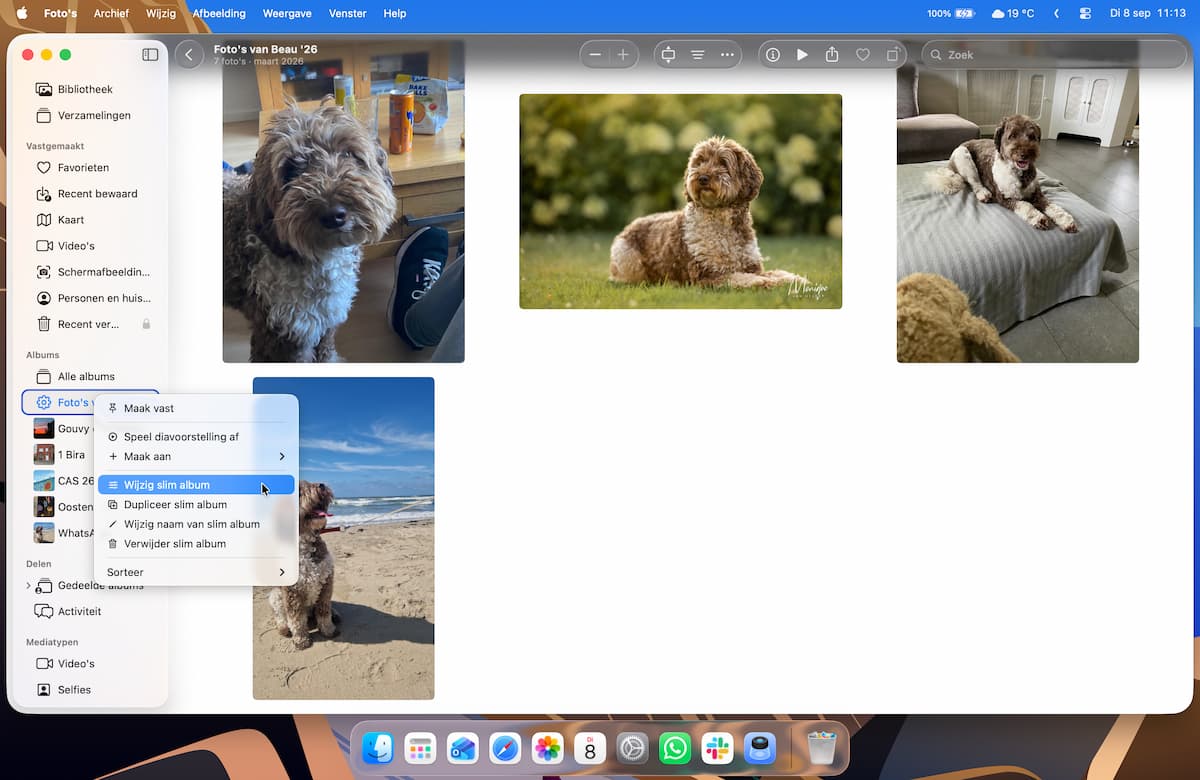Choose Dupliceer slim album

(196, 505)
